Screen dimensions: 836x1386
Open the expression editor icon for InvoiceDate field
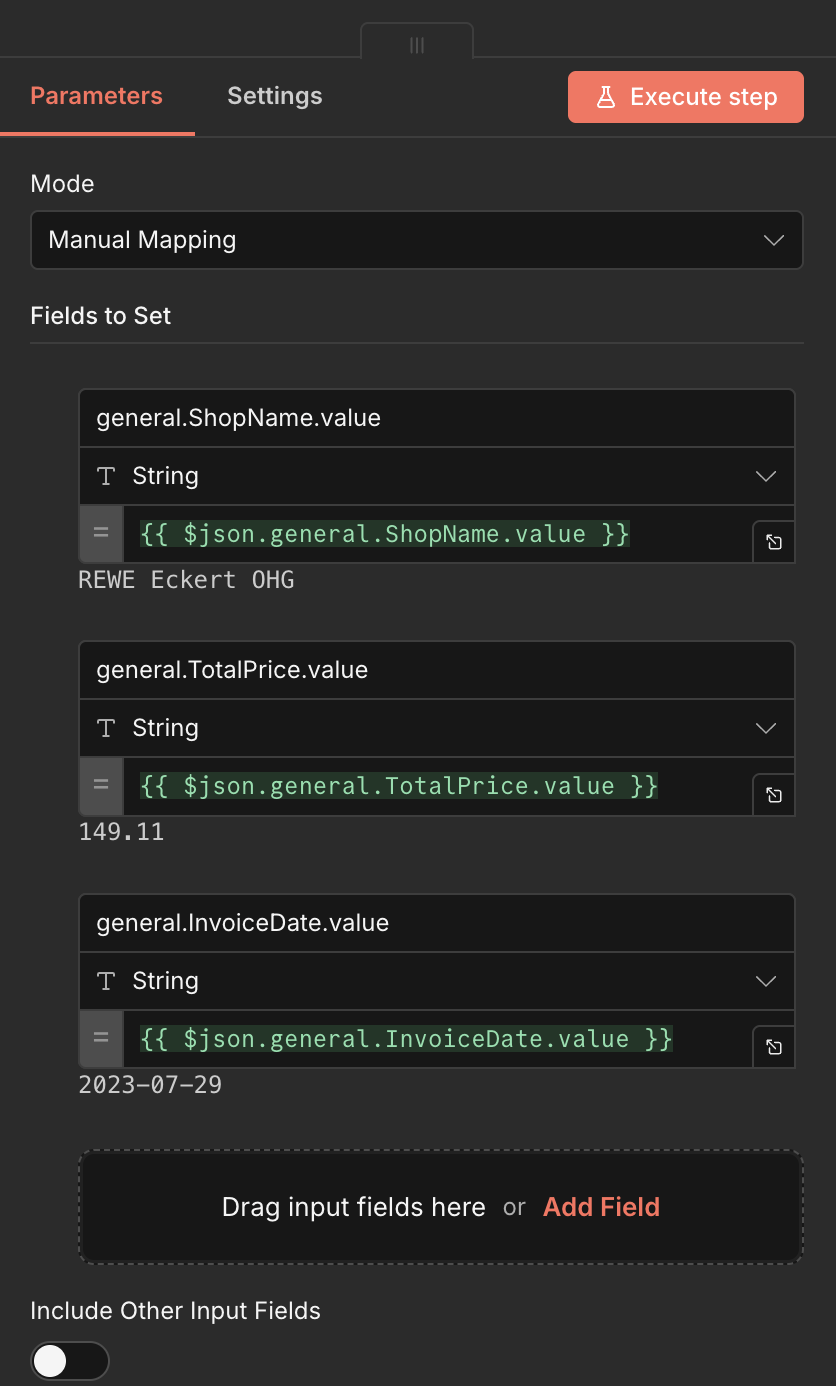pos(772,1046)
